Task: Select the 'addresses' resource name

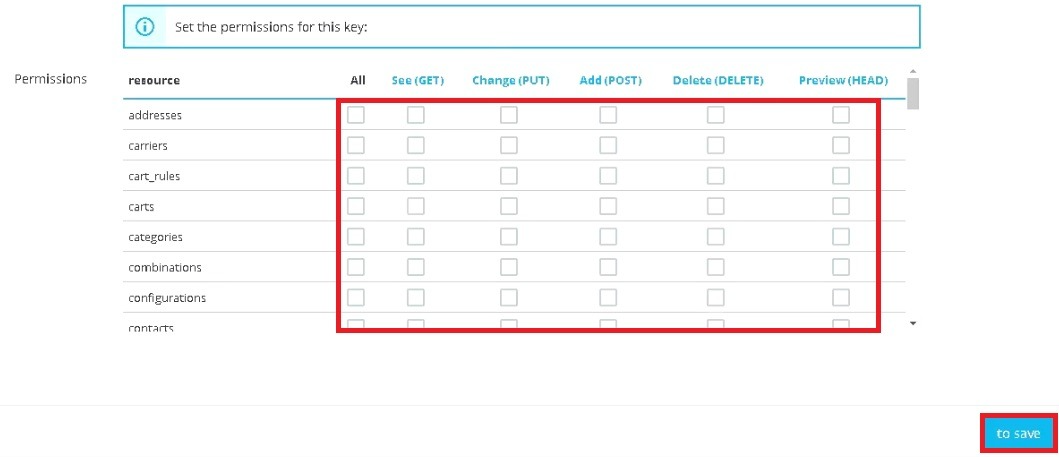Action: 155,115
